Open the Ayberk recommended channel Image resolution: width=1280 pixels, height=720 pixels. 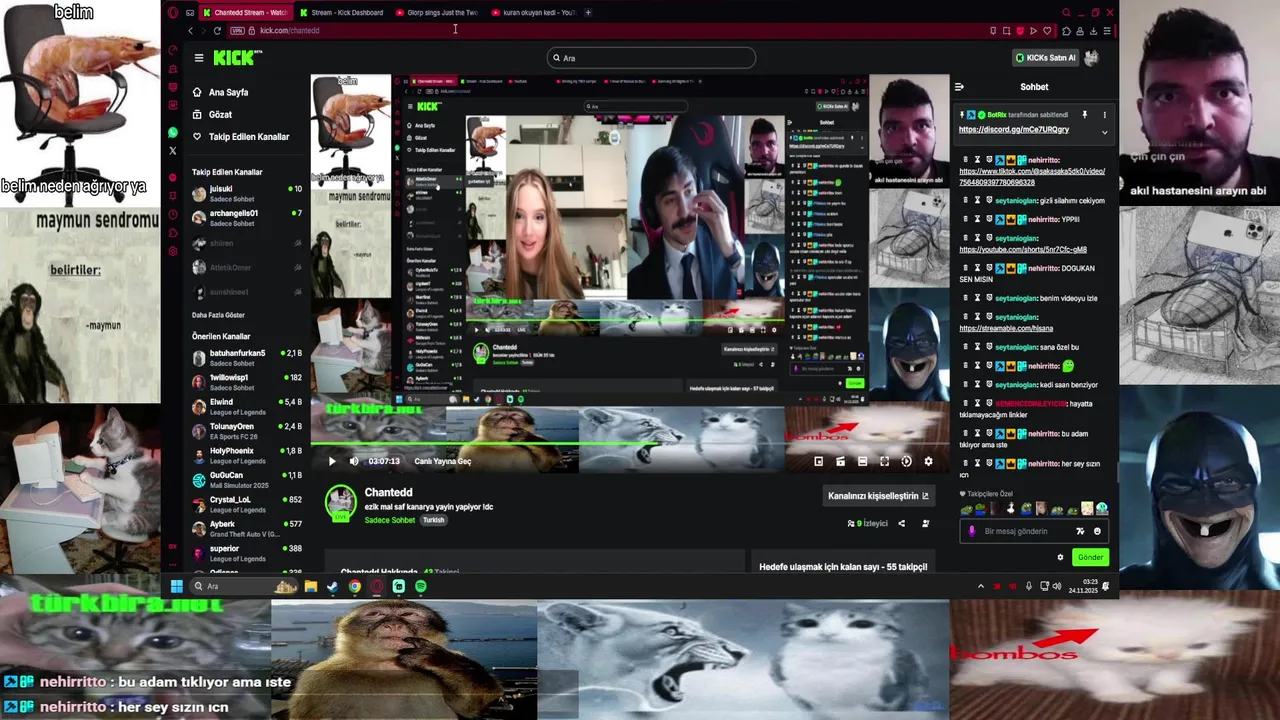point(247,528)
